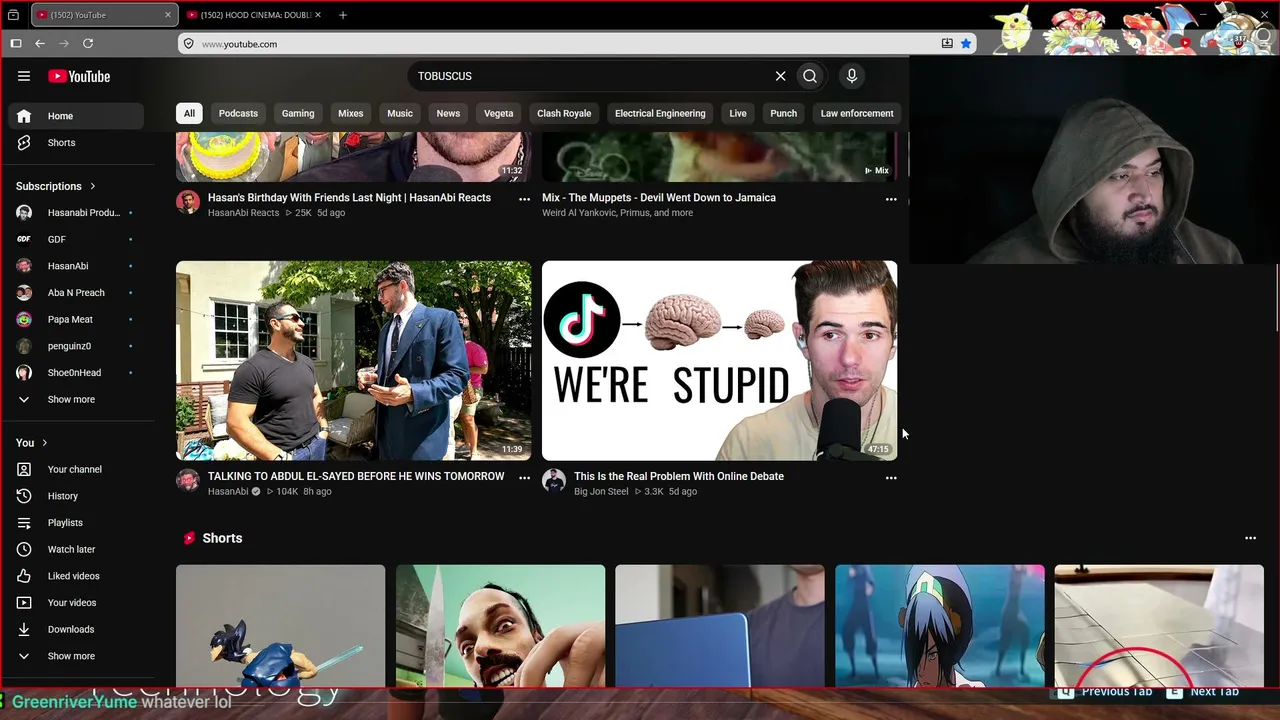Select the Punch filter chip
This screenshot has height=720, width=1280.
tap(784, 113)
